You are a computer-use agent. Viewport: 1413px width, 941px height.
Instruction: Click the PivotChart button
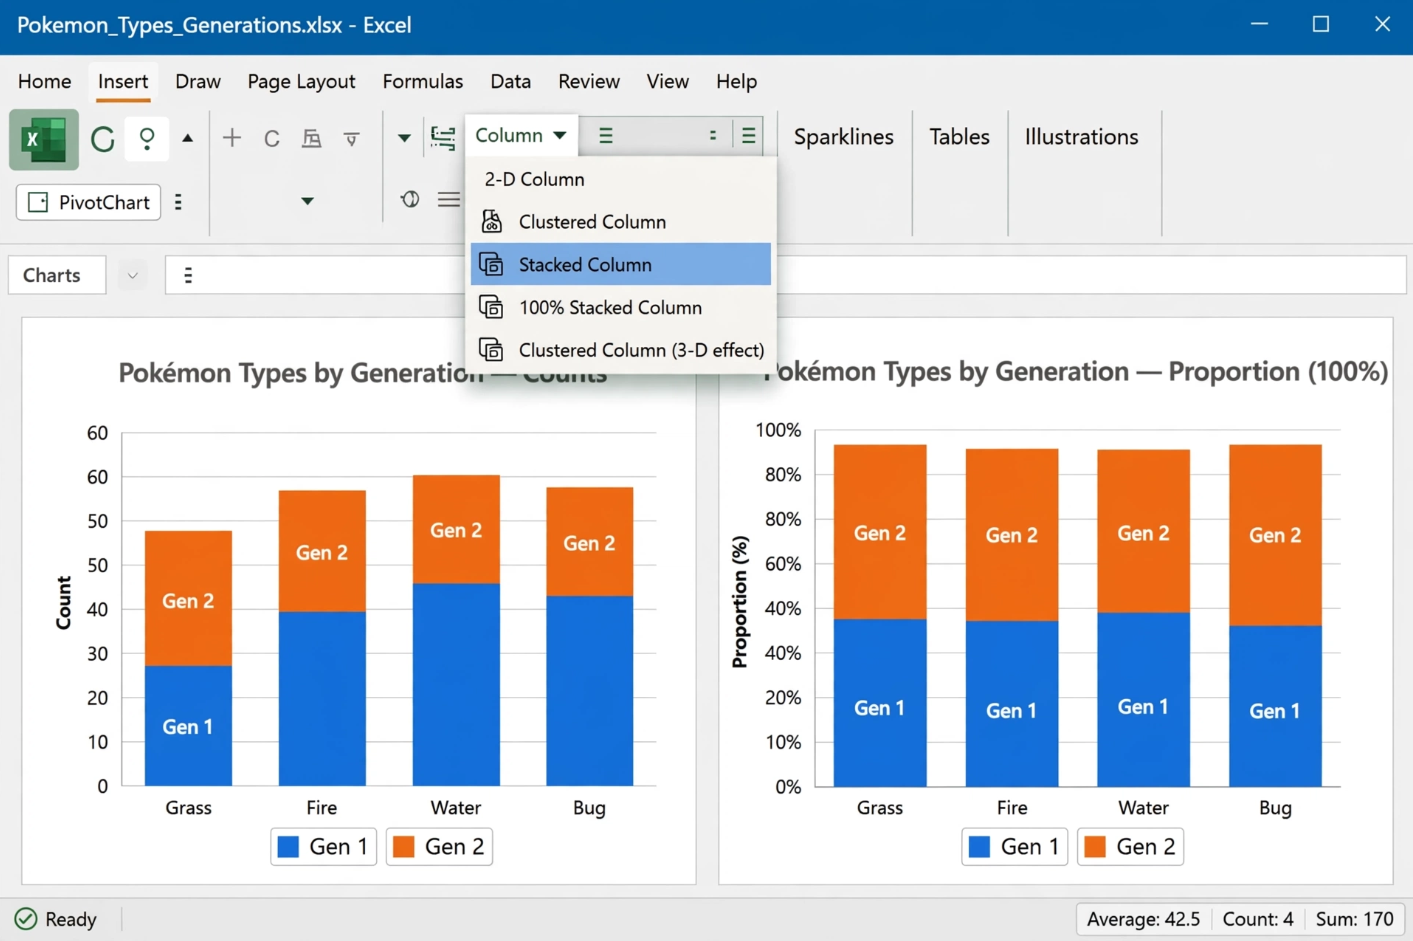(89, 202)
